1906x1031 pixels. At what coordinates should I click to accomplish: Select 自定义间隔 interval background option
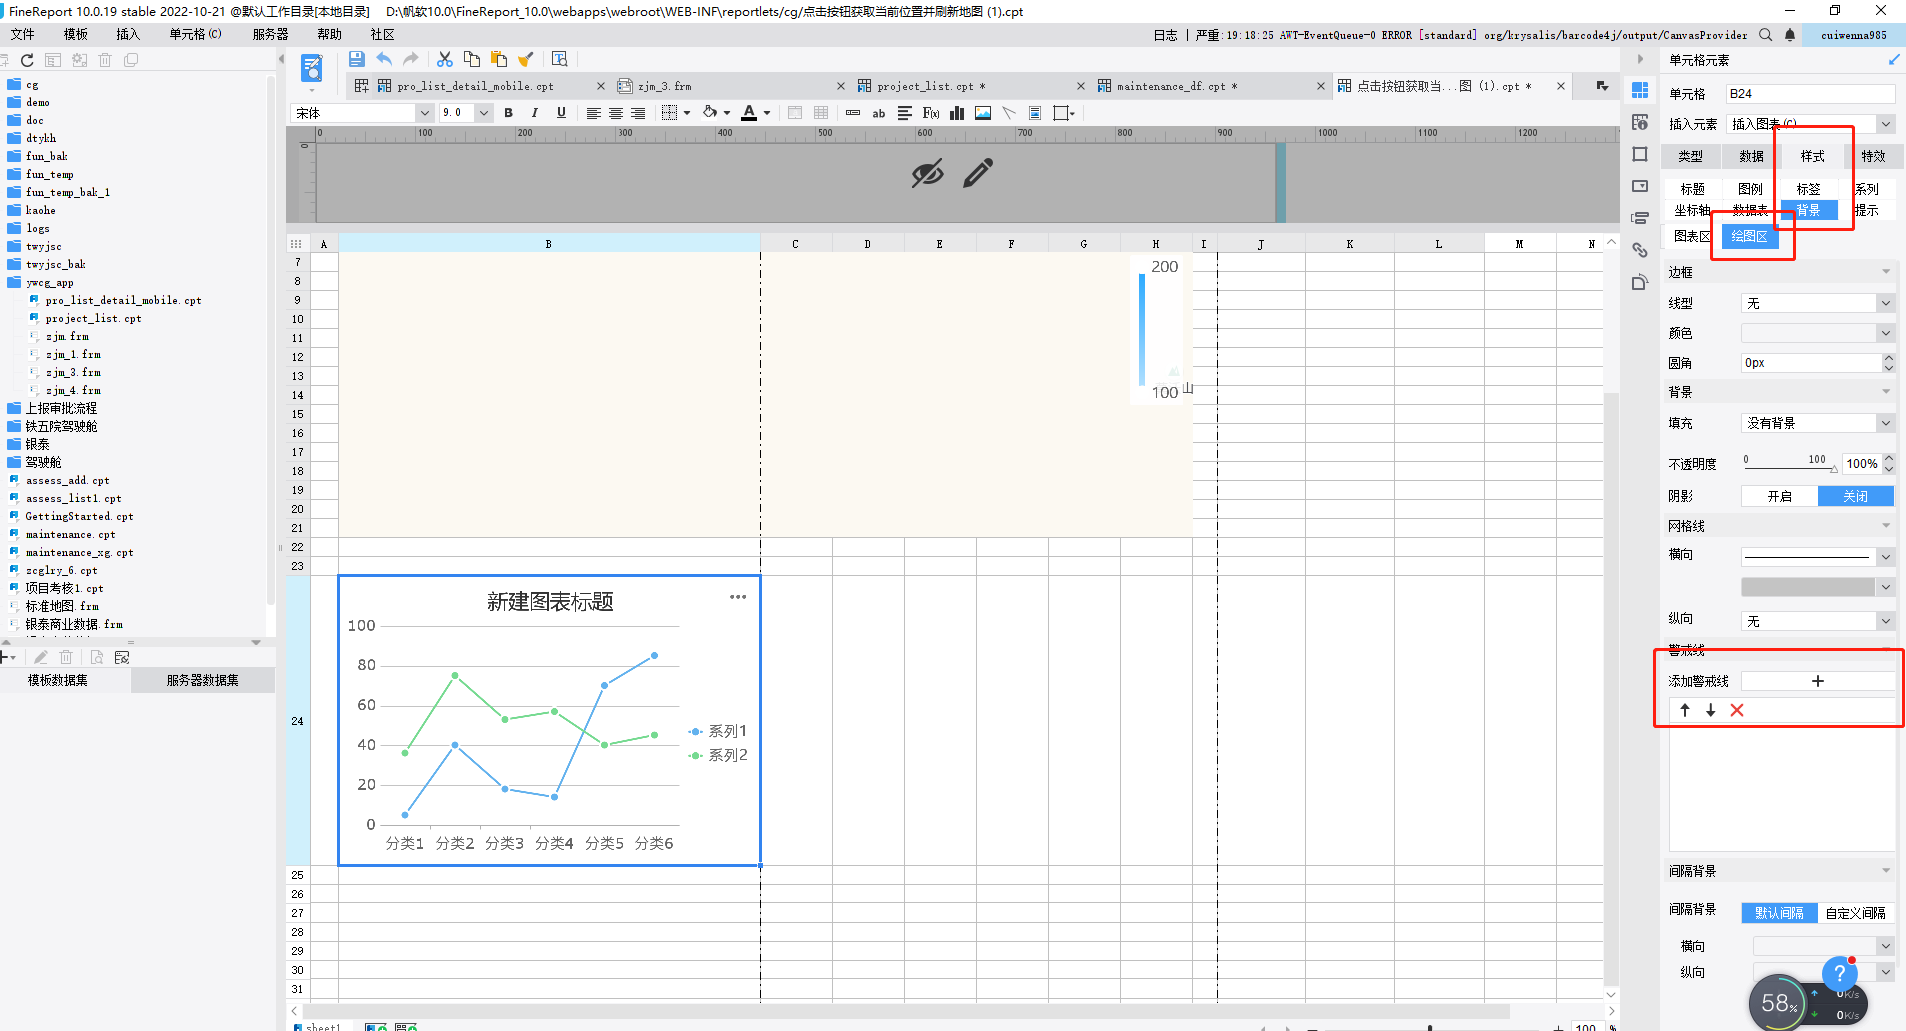(x=1856, y=913)
